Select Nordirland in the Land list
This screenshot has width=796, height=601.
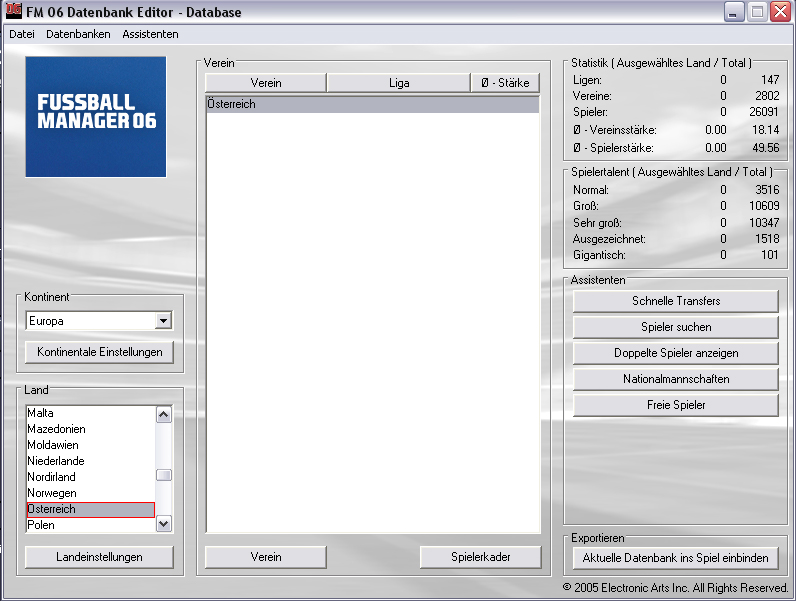pyautogui.click(x=90, y=477)
